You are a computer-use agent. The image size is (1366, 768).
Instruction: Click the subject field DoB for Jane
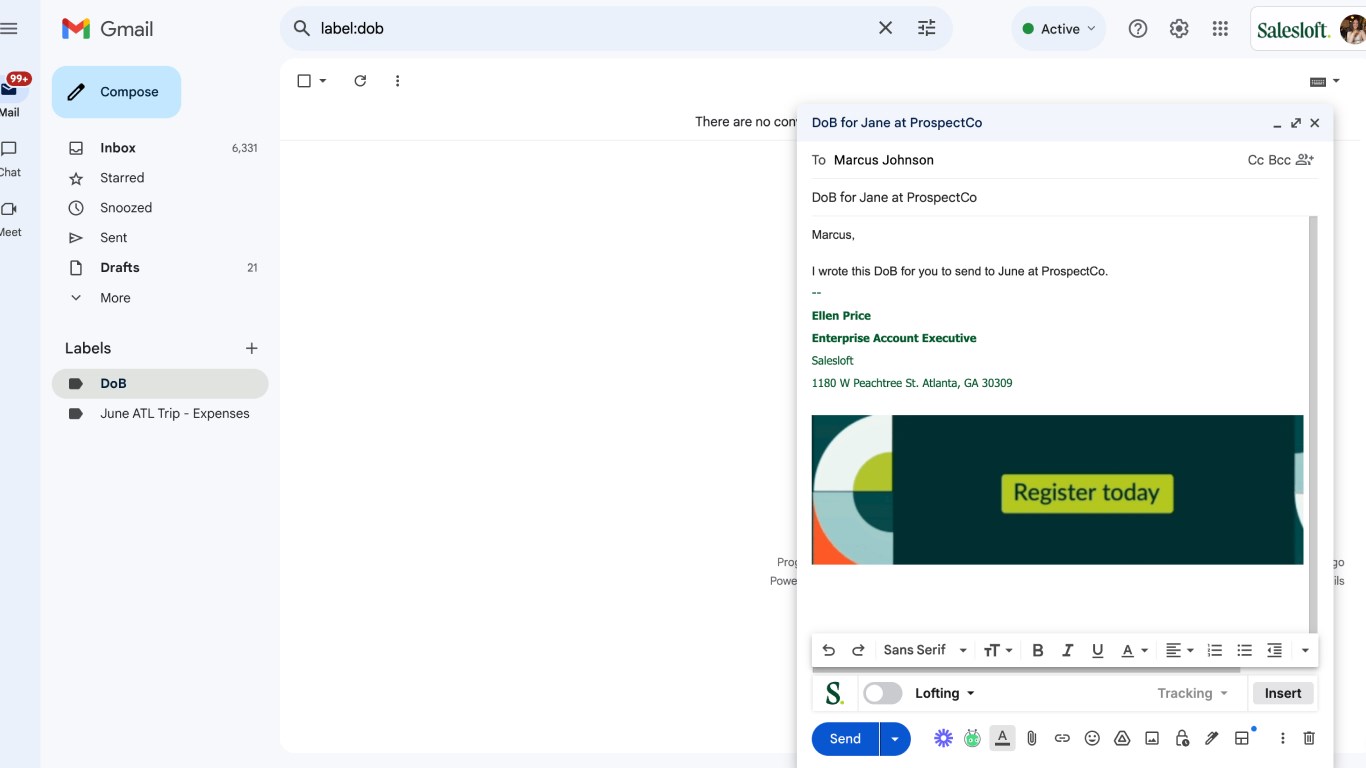tap(1065, 197)
